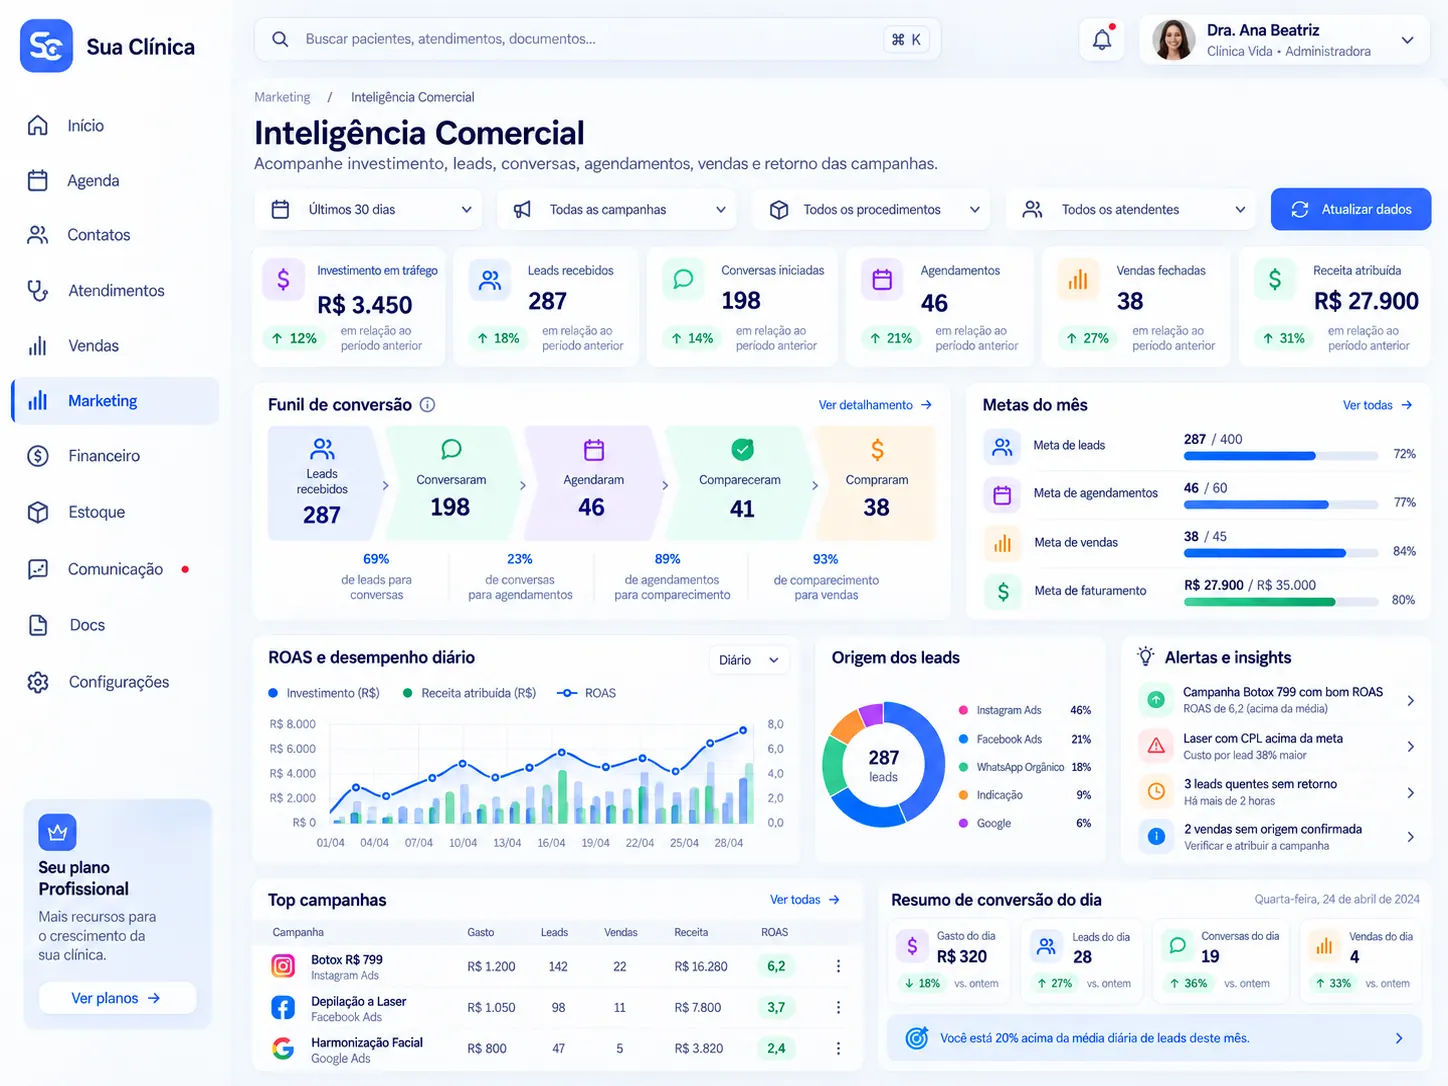1448x1086 pixels.
Task: Click the Vendas fechadas bar chart icon
Action: click(x=1078, y=280)
